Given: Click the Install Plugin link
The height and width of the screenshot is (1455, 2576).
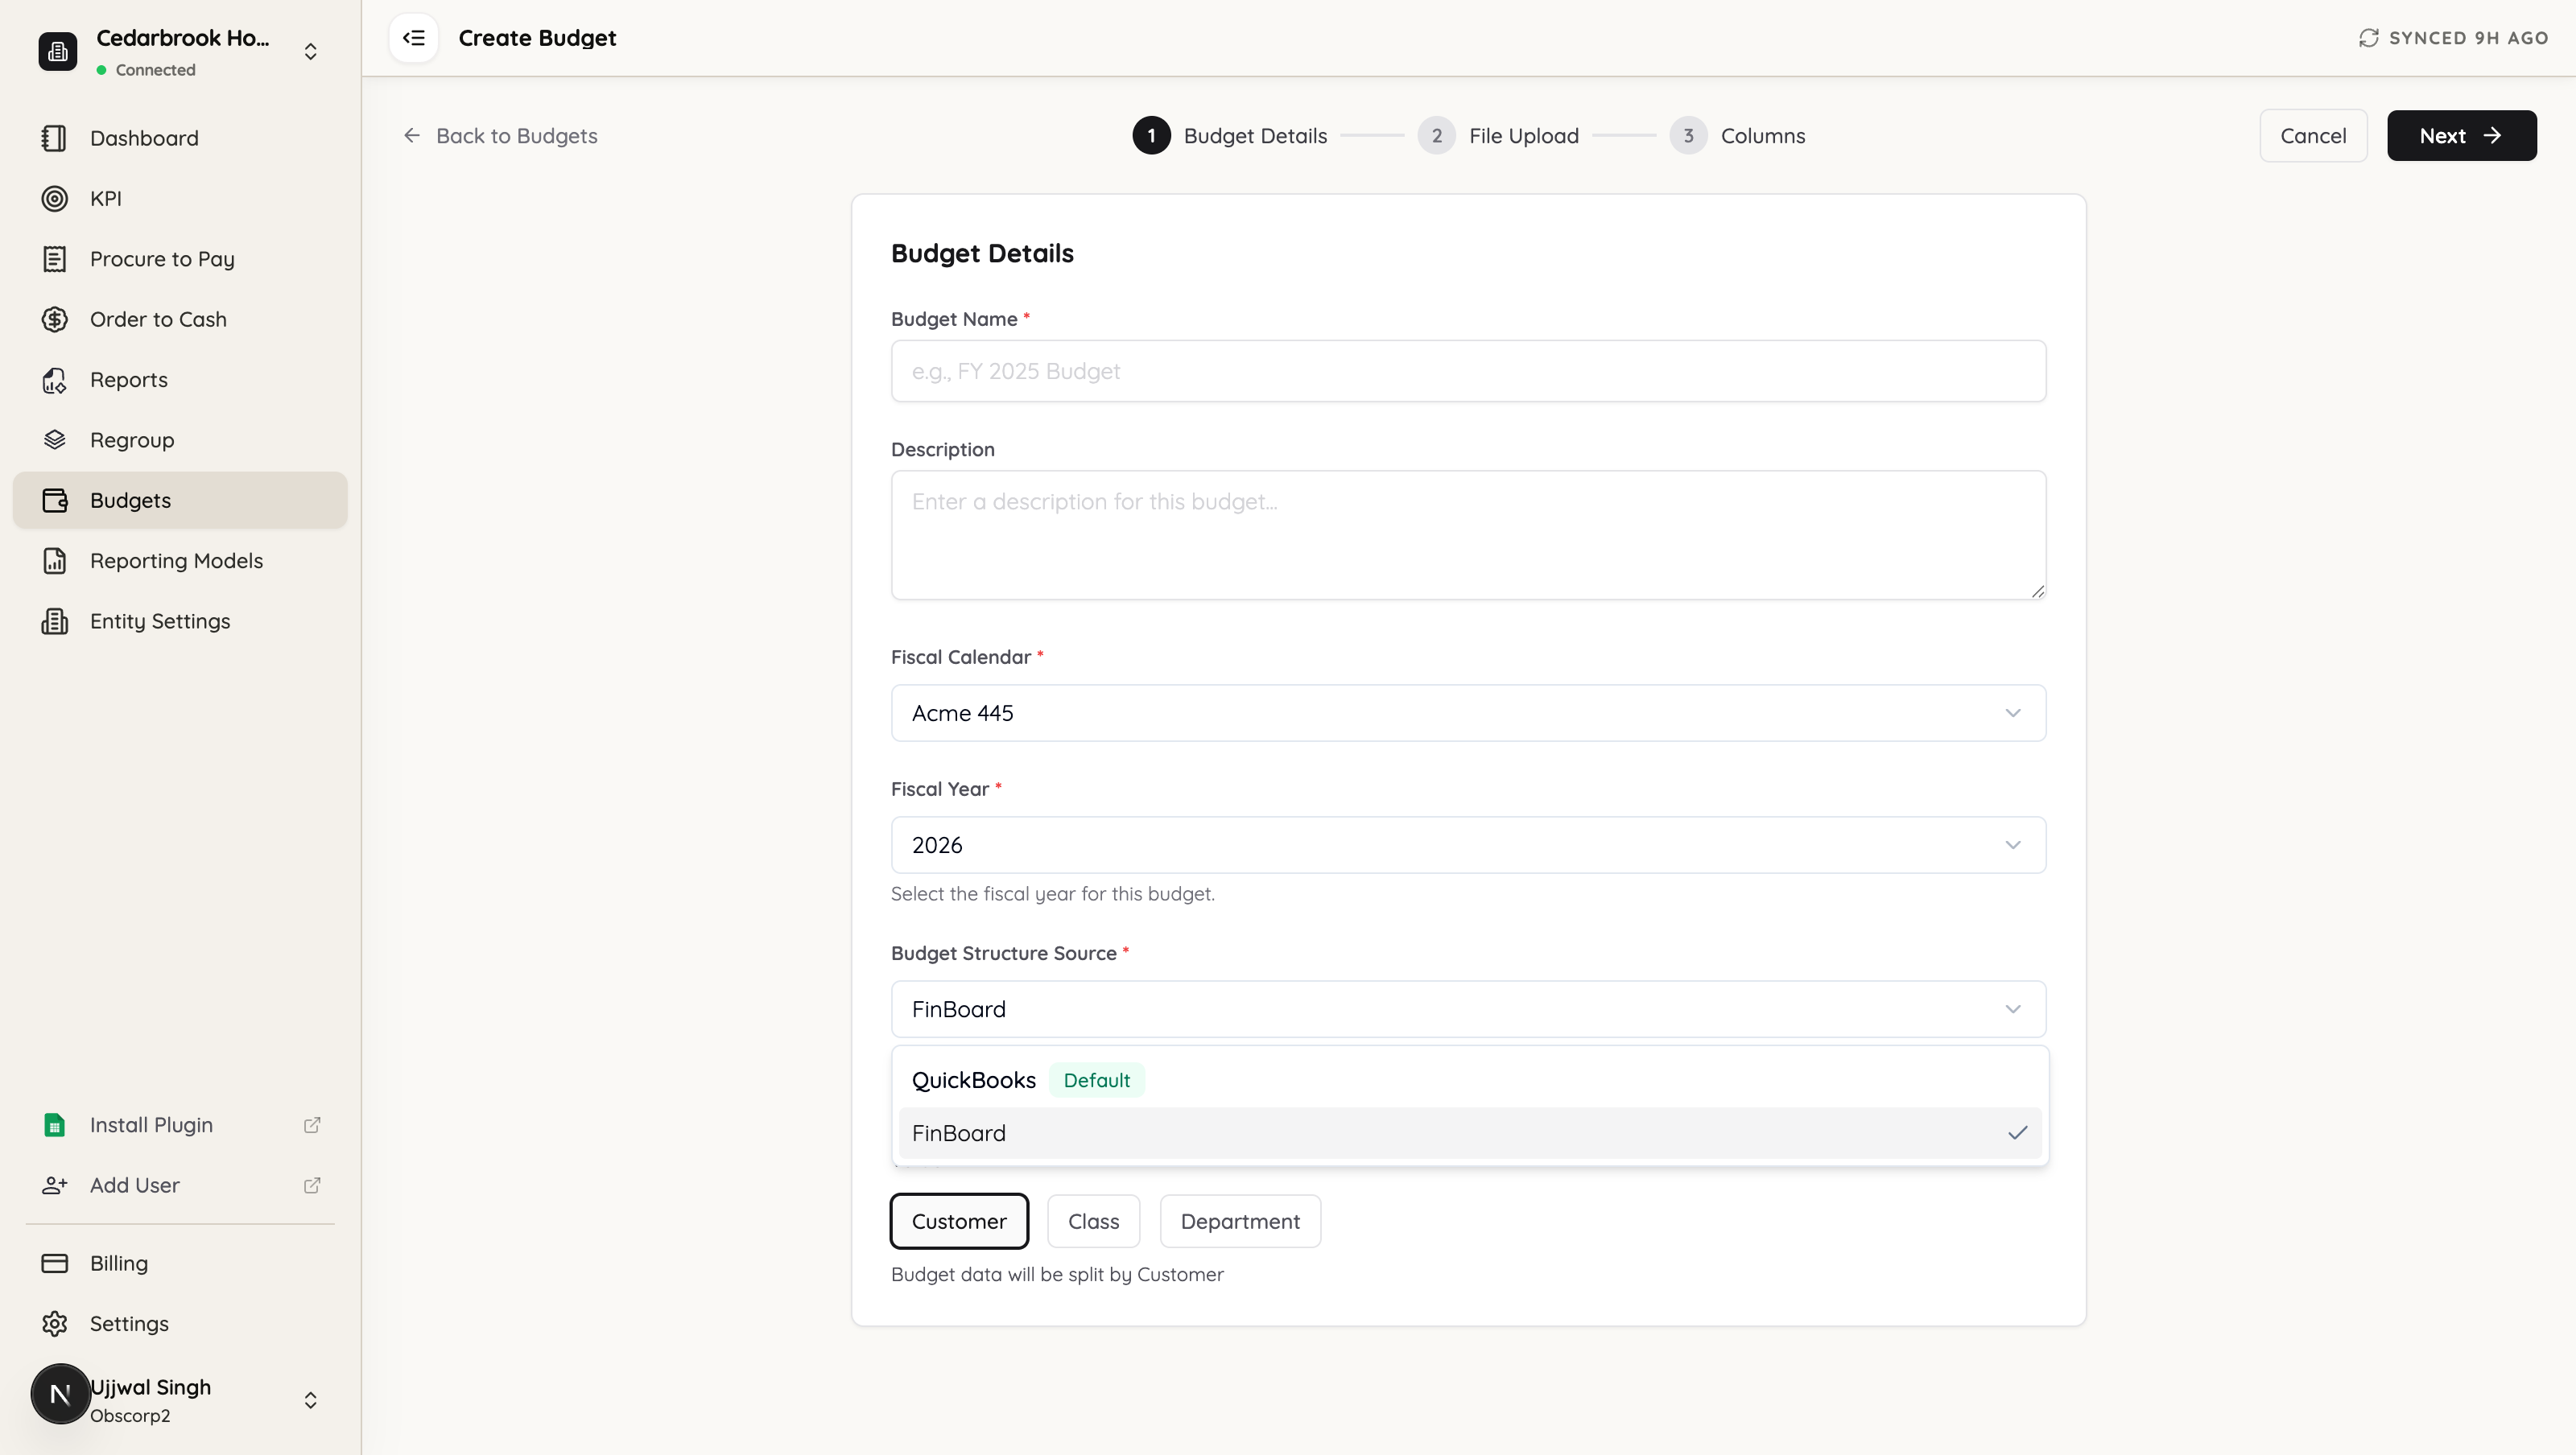Looking at the screenshot, I should (x=180, y=1125).
